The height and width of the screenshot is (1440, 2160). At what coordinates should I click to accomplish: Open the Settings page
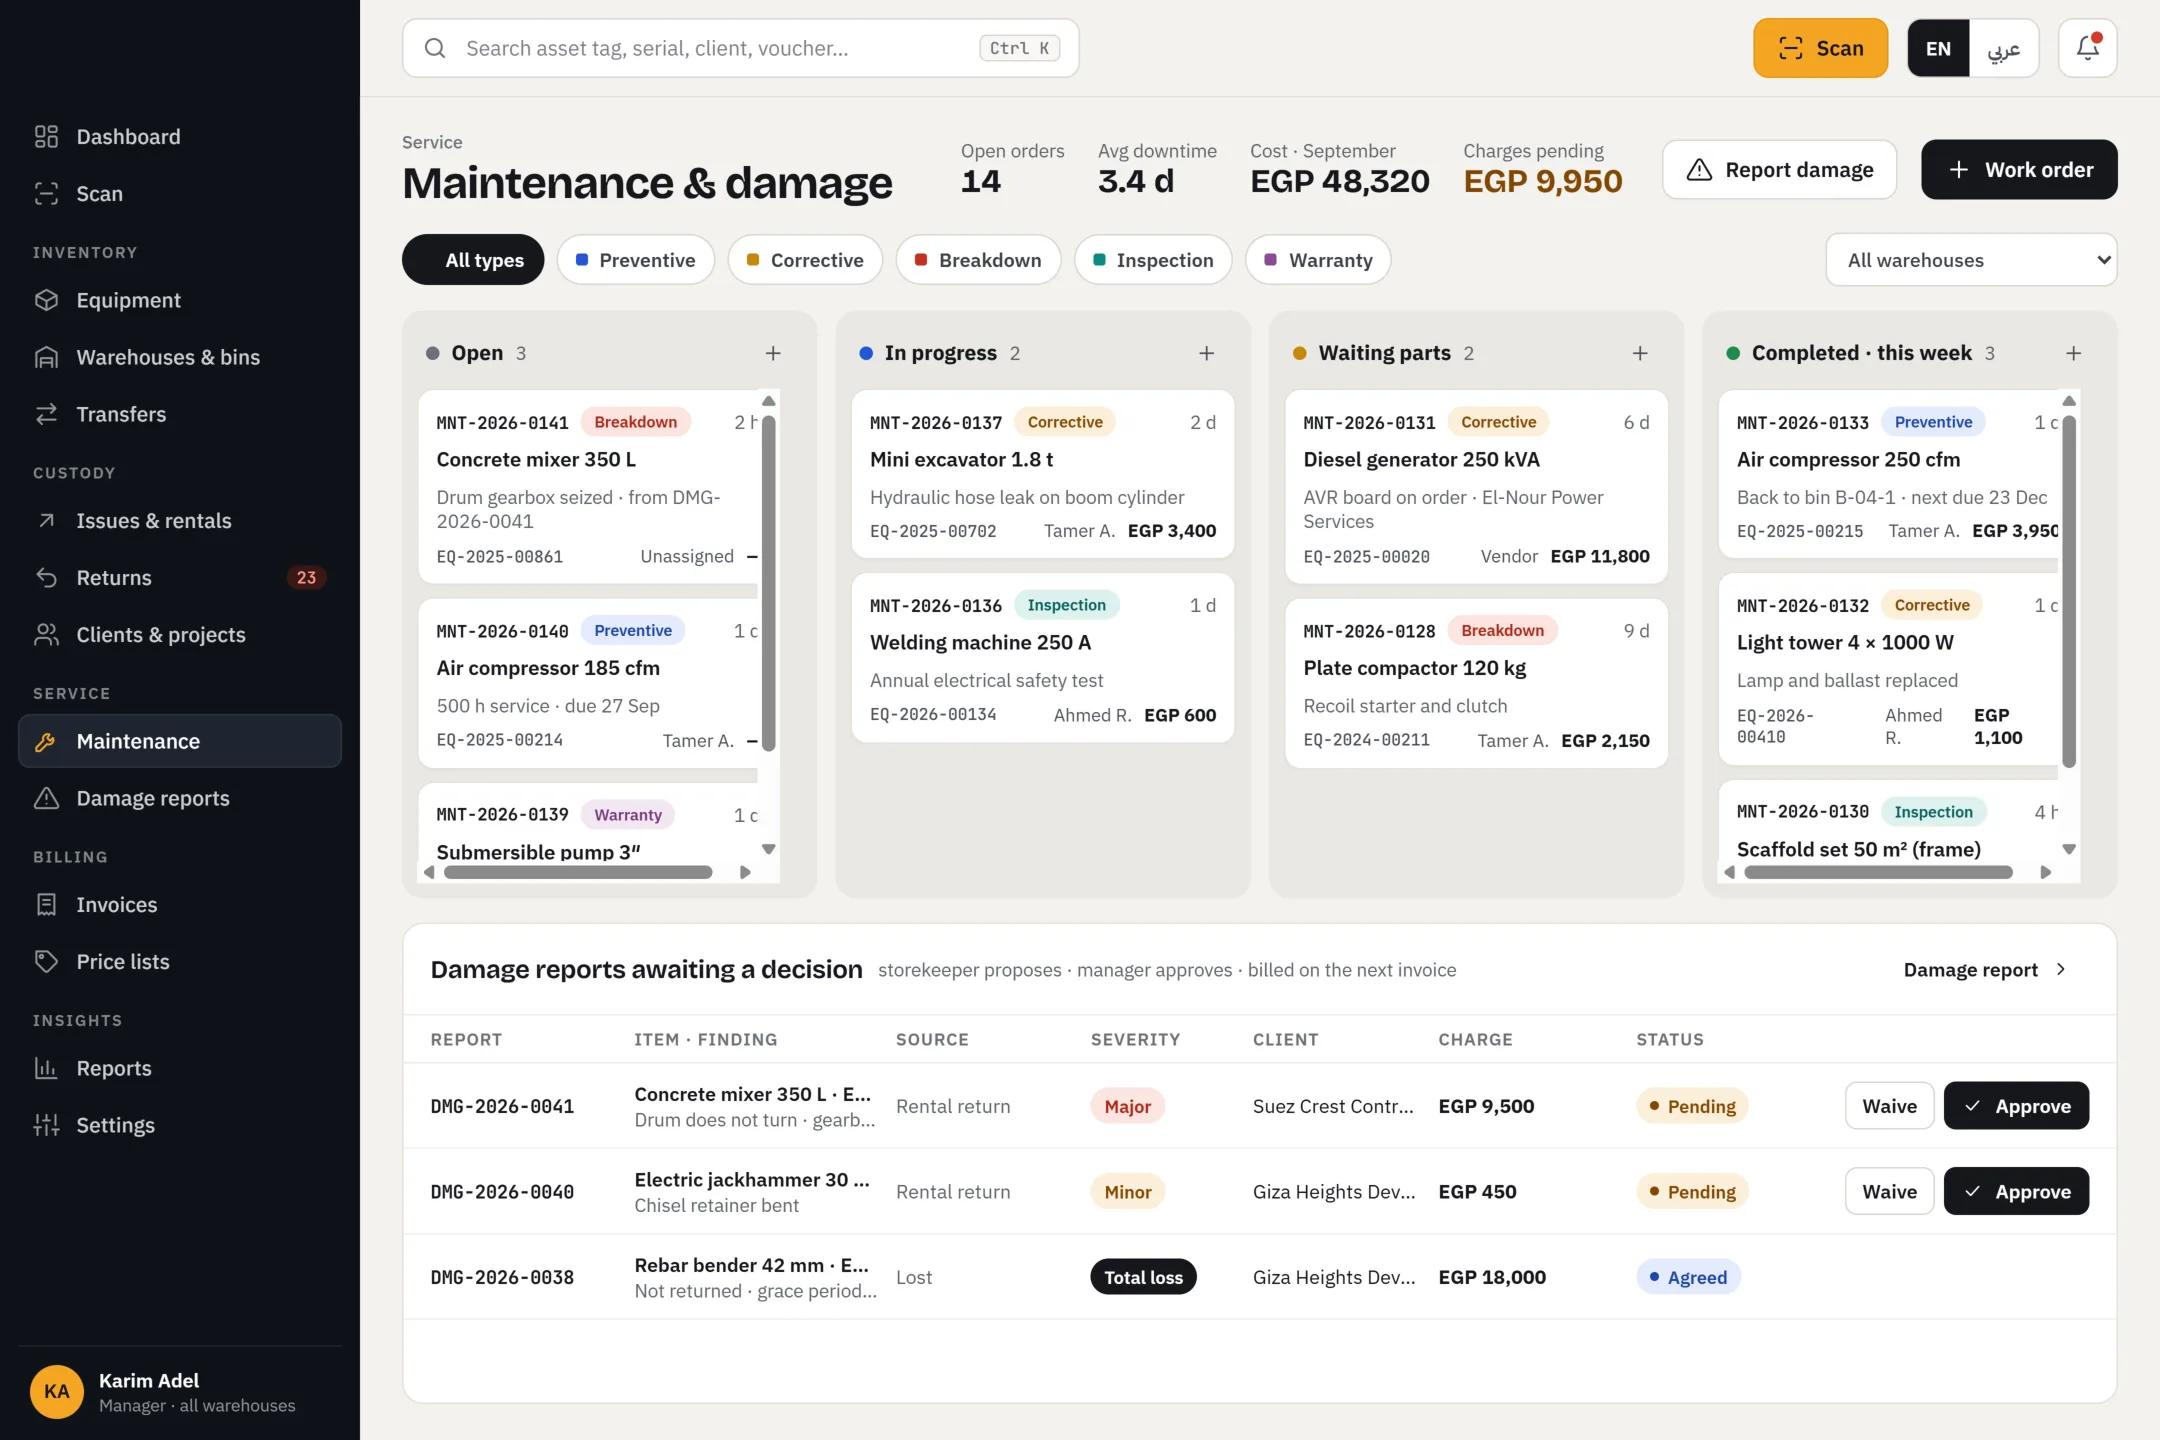point(180,1126)
